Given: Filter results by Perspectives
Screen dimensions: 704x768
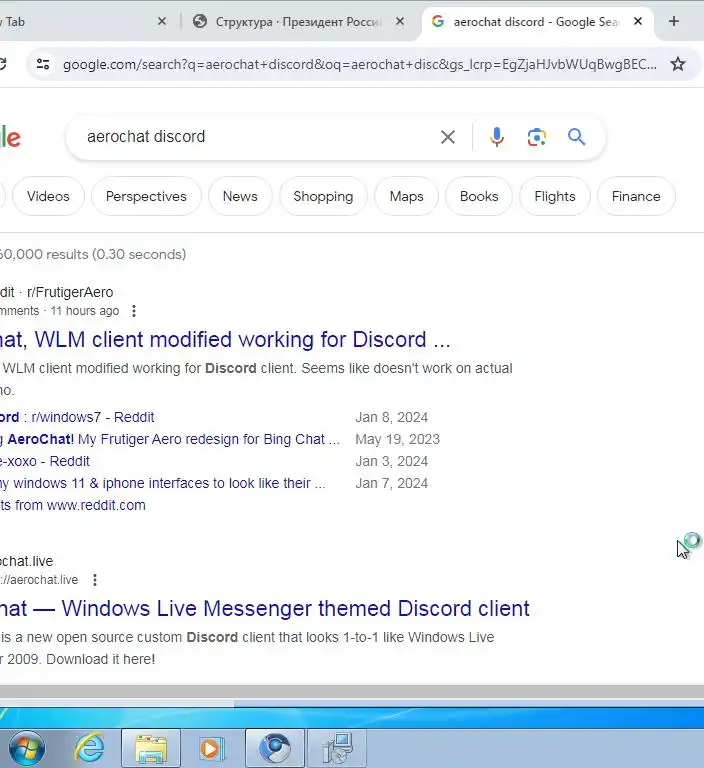Looking at the screenshot, I should coord(146,196).
